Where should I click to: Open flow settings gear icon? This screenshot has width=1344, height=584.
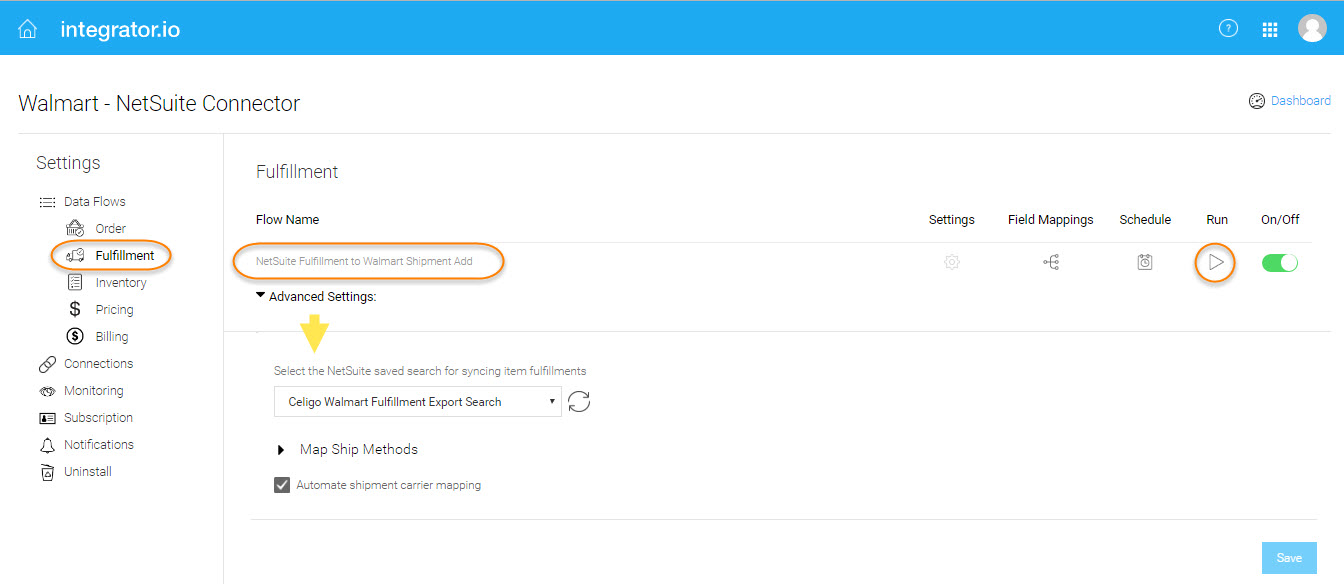[x=952, y=262]
